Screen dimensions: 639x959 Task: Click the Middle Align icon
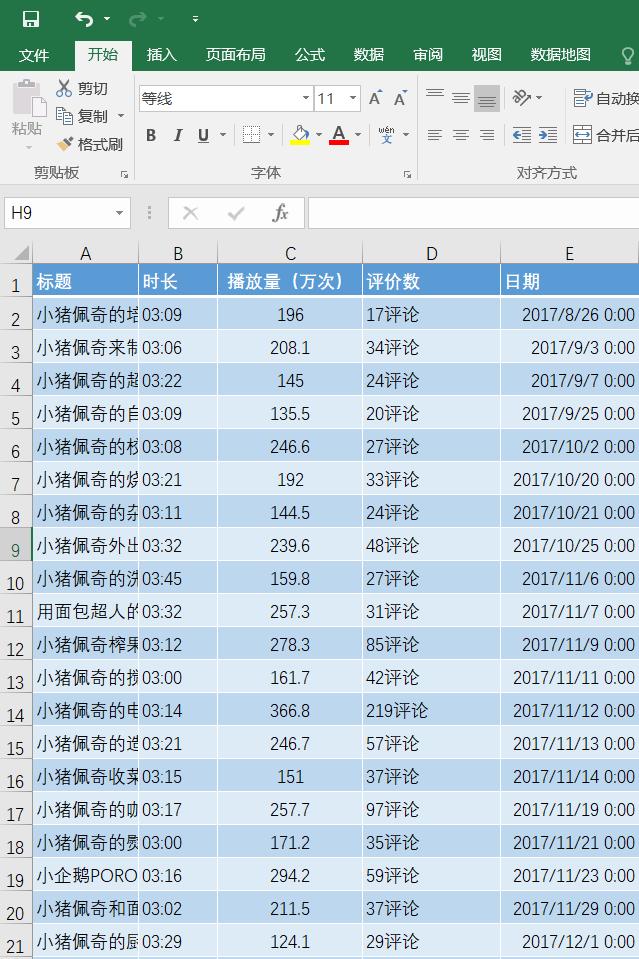point(461,98)
